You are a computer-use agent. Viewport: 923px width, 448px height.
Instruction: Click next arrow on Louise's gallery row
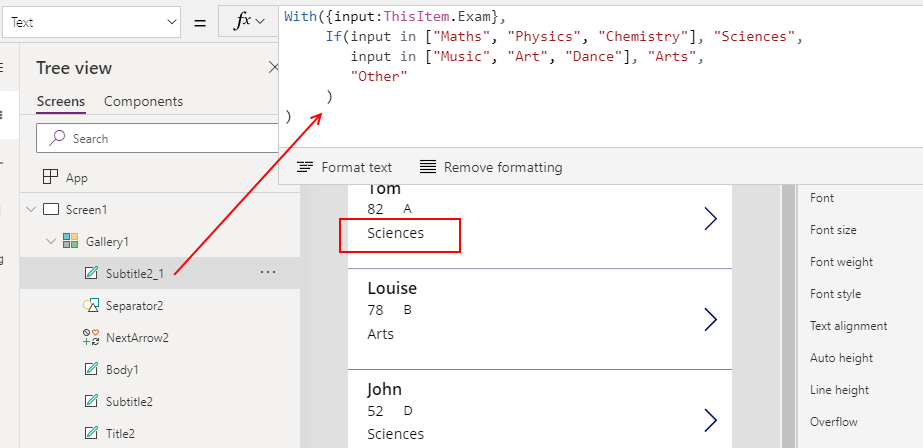pyautogui.click(x=710, y=319)
